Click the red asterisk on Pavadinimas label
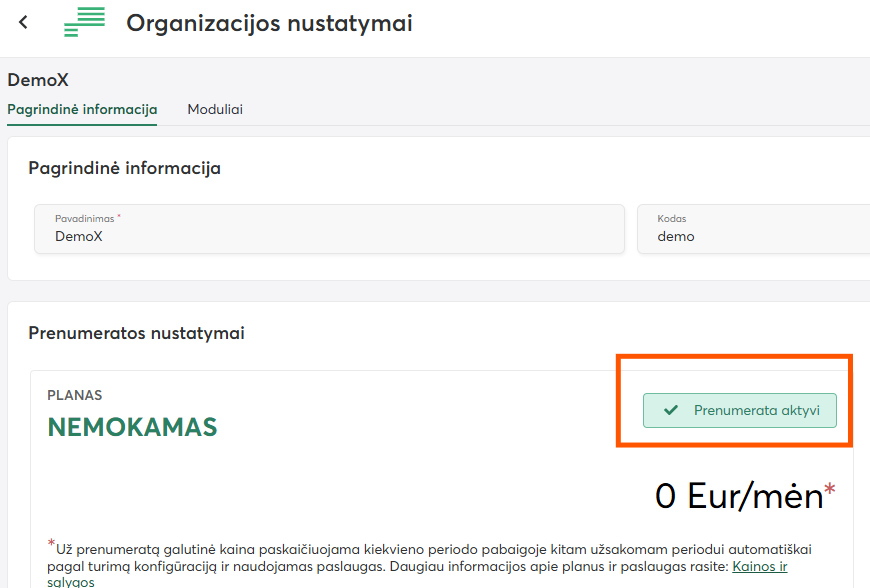This screenshot has width=870, height=588. (x=119, y=216)
